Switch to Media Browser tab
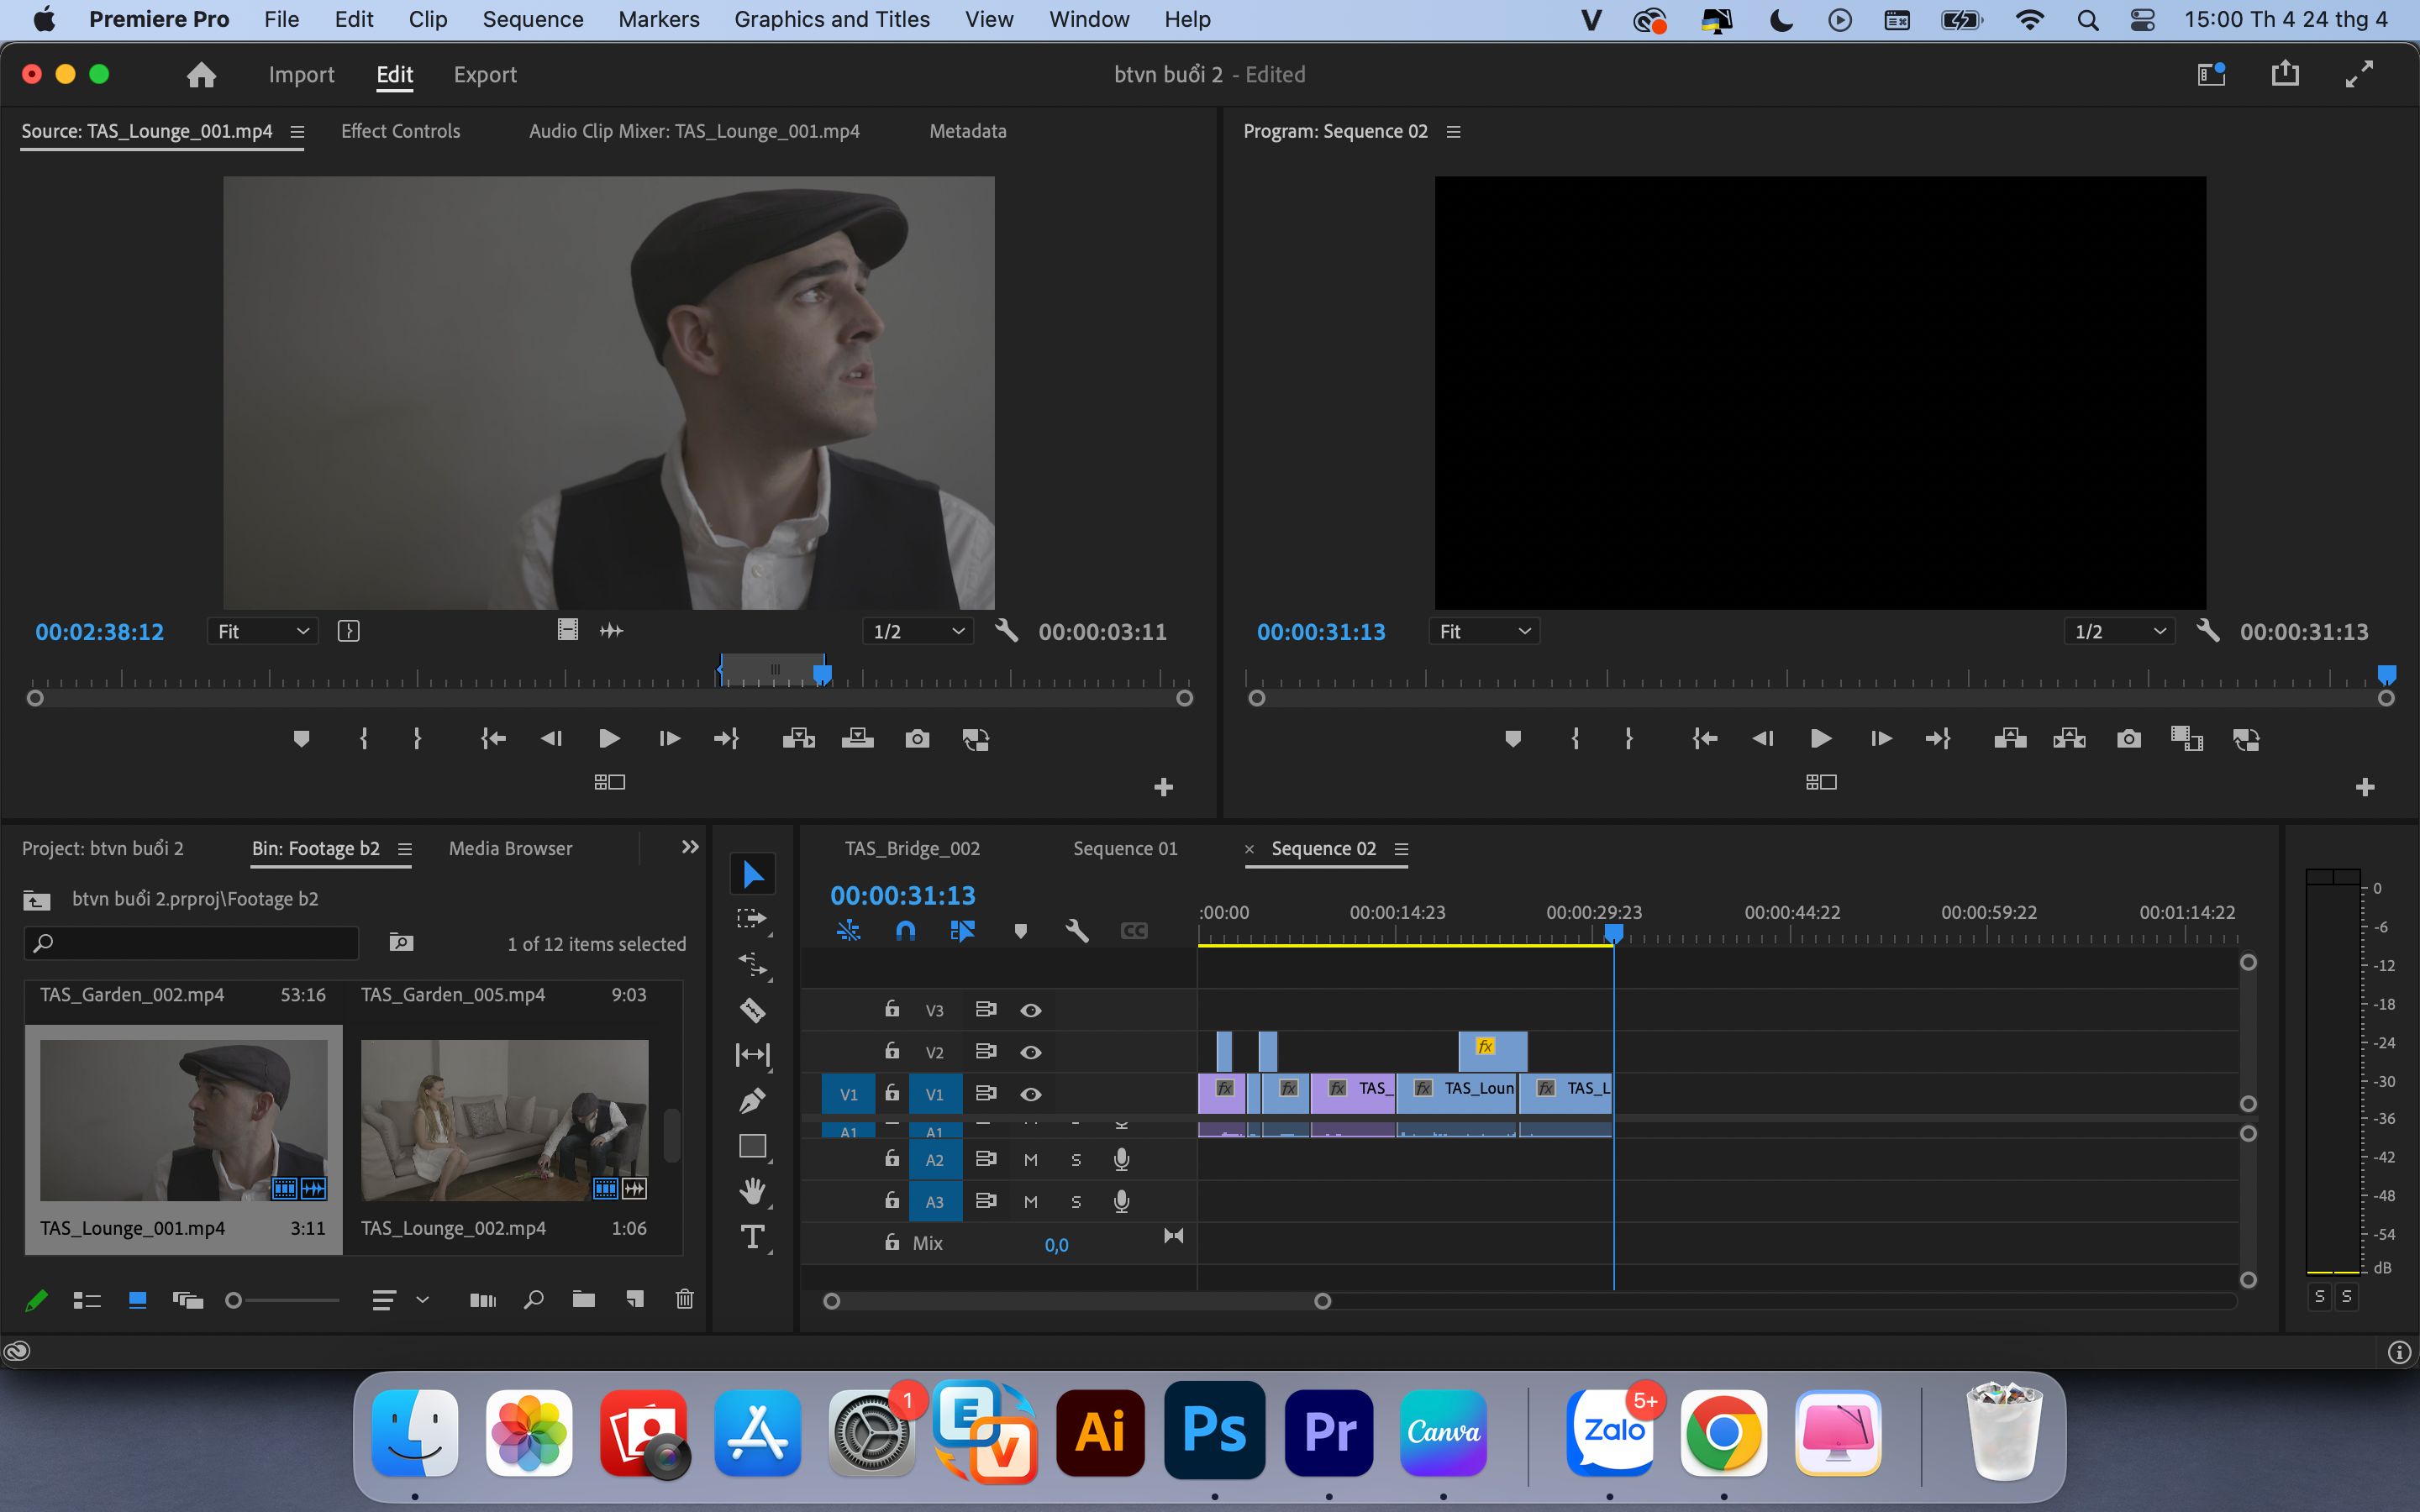This screenshot has width=2420, height=1512. click(510, 848)
